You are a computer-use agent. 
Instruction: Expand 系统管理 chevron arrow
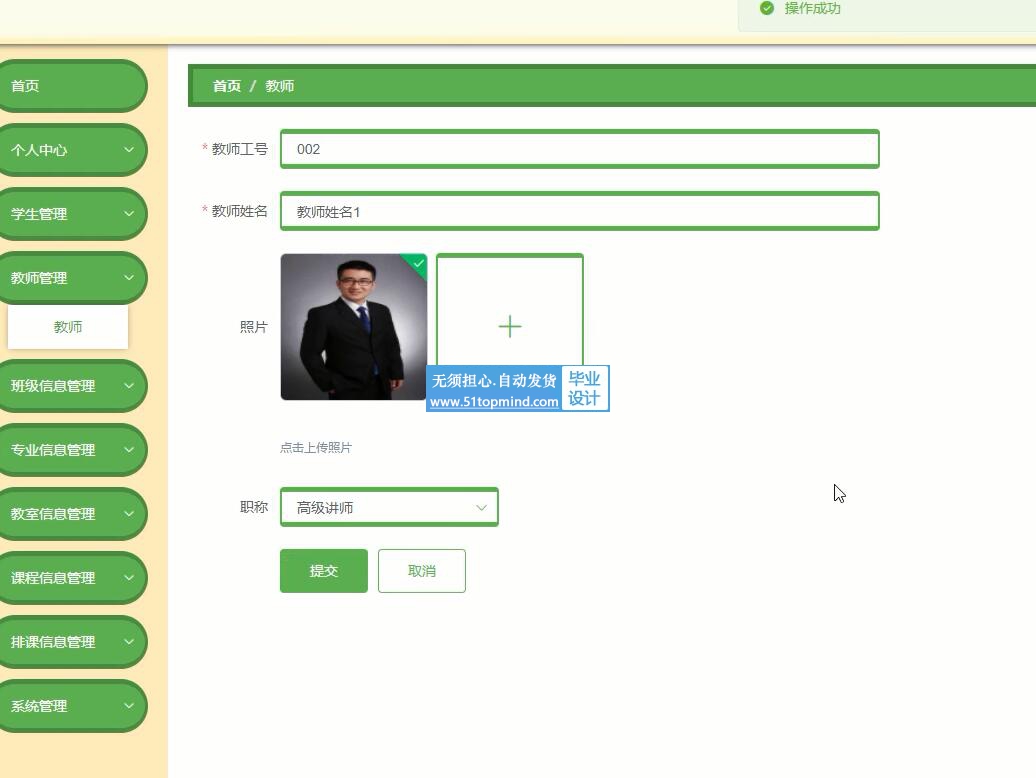point(129,706)
